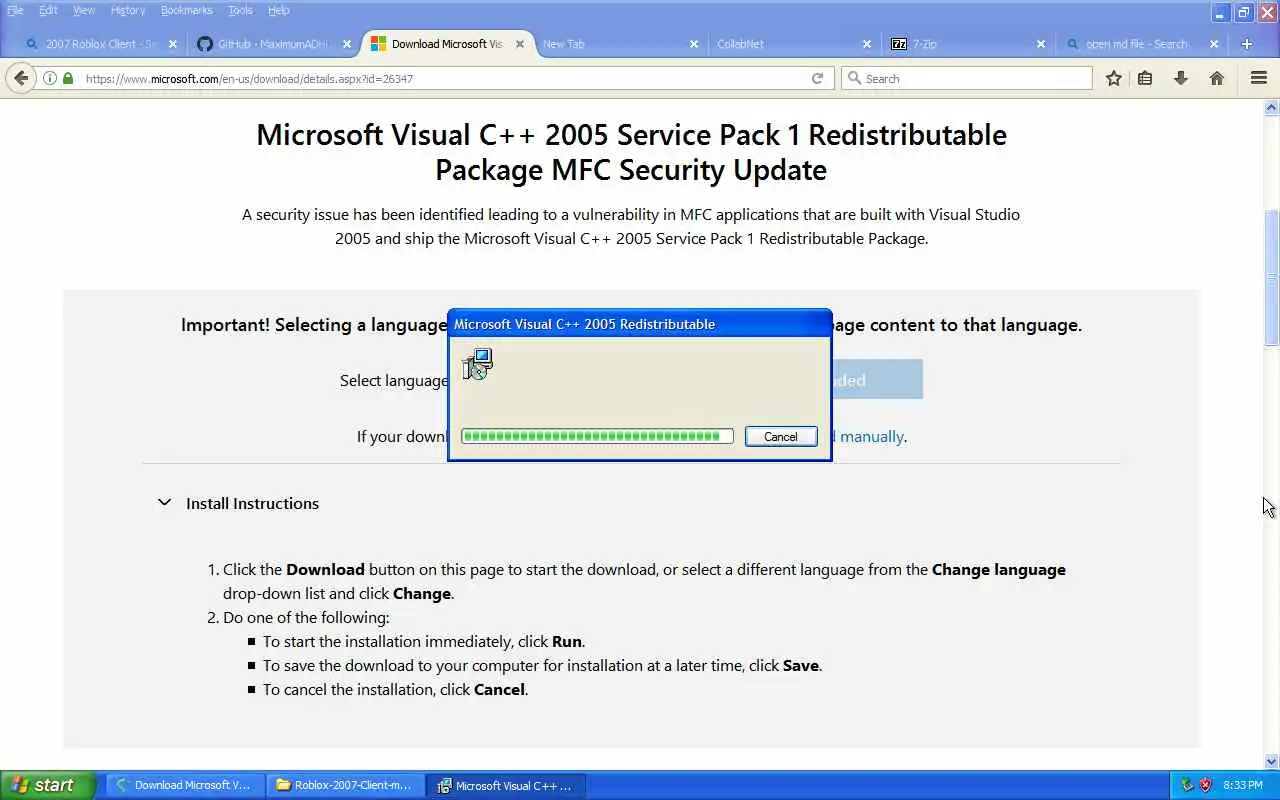Close the open md file search tab

click(x=1214, y=44)
